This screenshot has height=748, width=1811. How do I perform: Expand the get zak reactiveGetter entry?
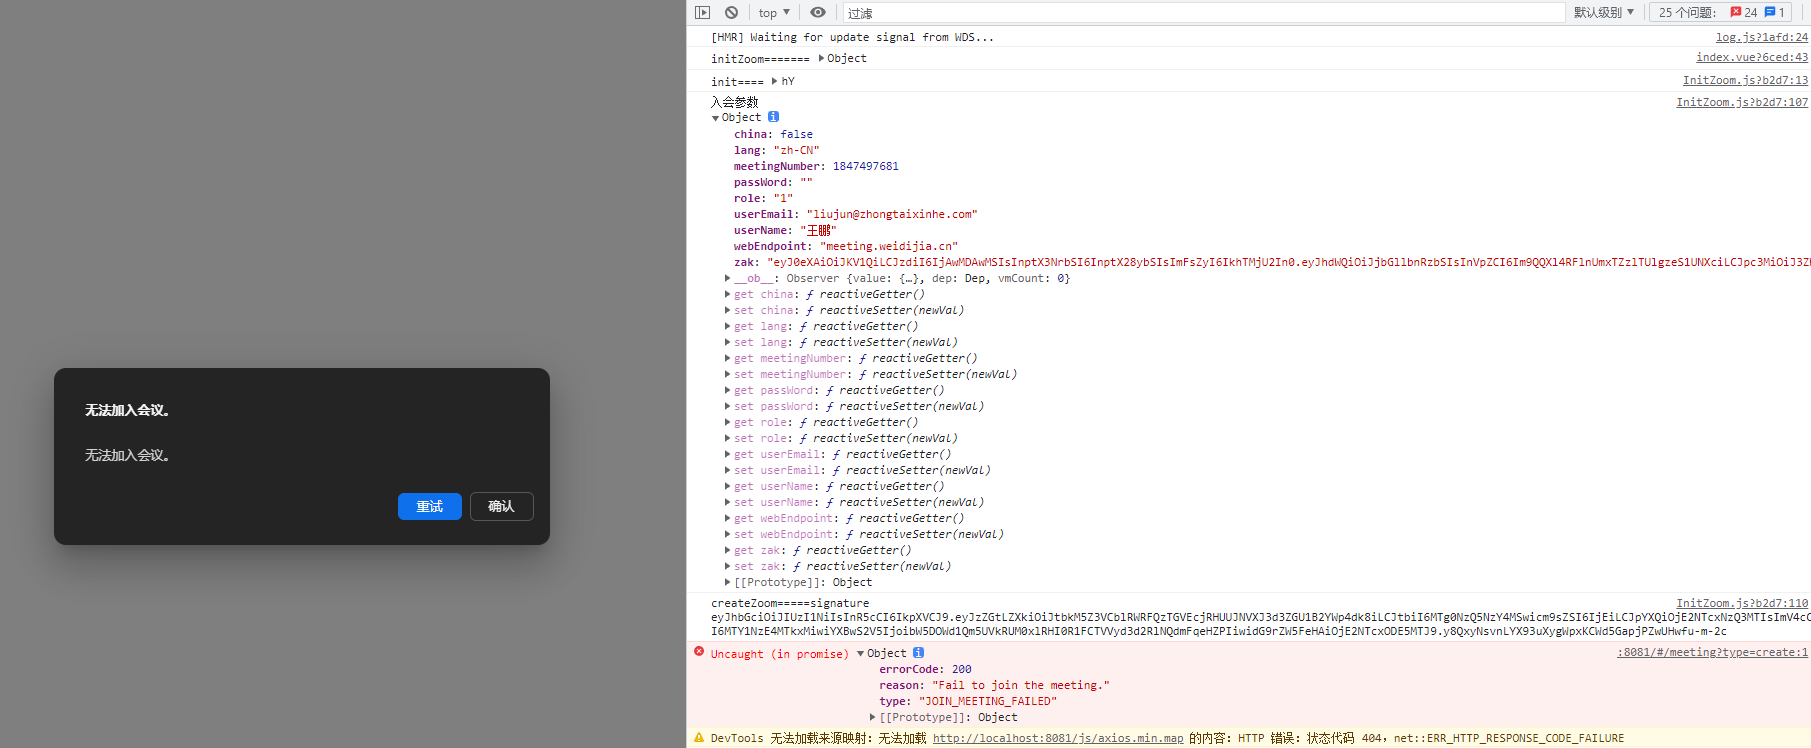(727, 550)
